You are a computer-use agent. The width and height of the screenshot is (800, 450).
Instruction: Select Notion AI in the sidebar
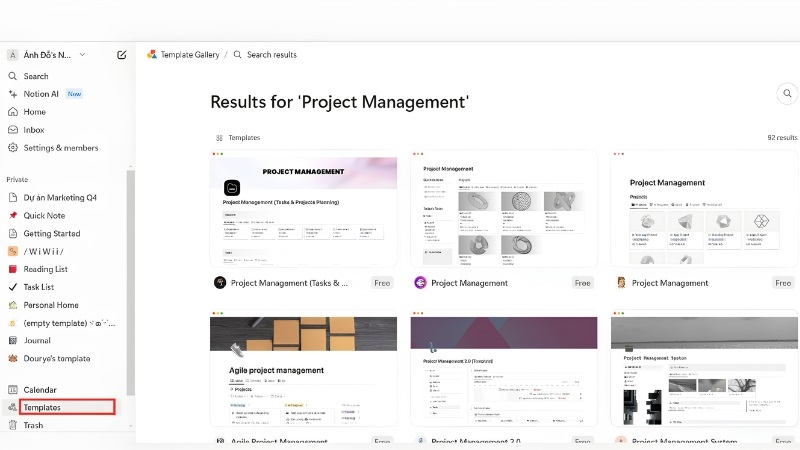(x=41, y=94)
